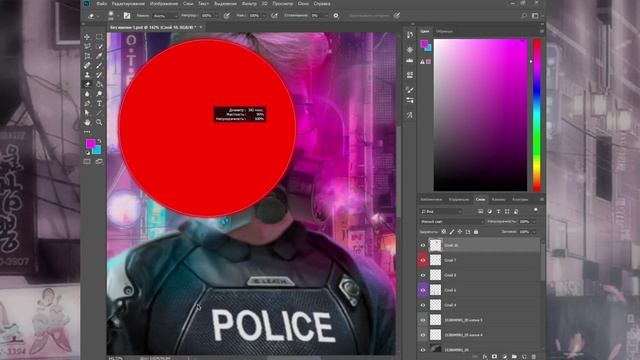
Task: Open the Файл menu
Action: click(x=101, y=4)
